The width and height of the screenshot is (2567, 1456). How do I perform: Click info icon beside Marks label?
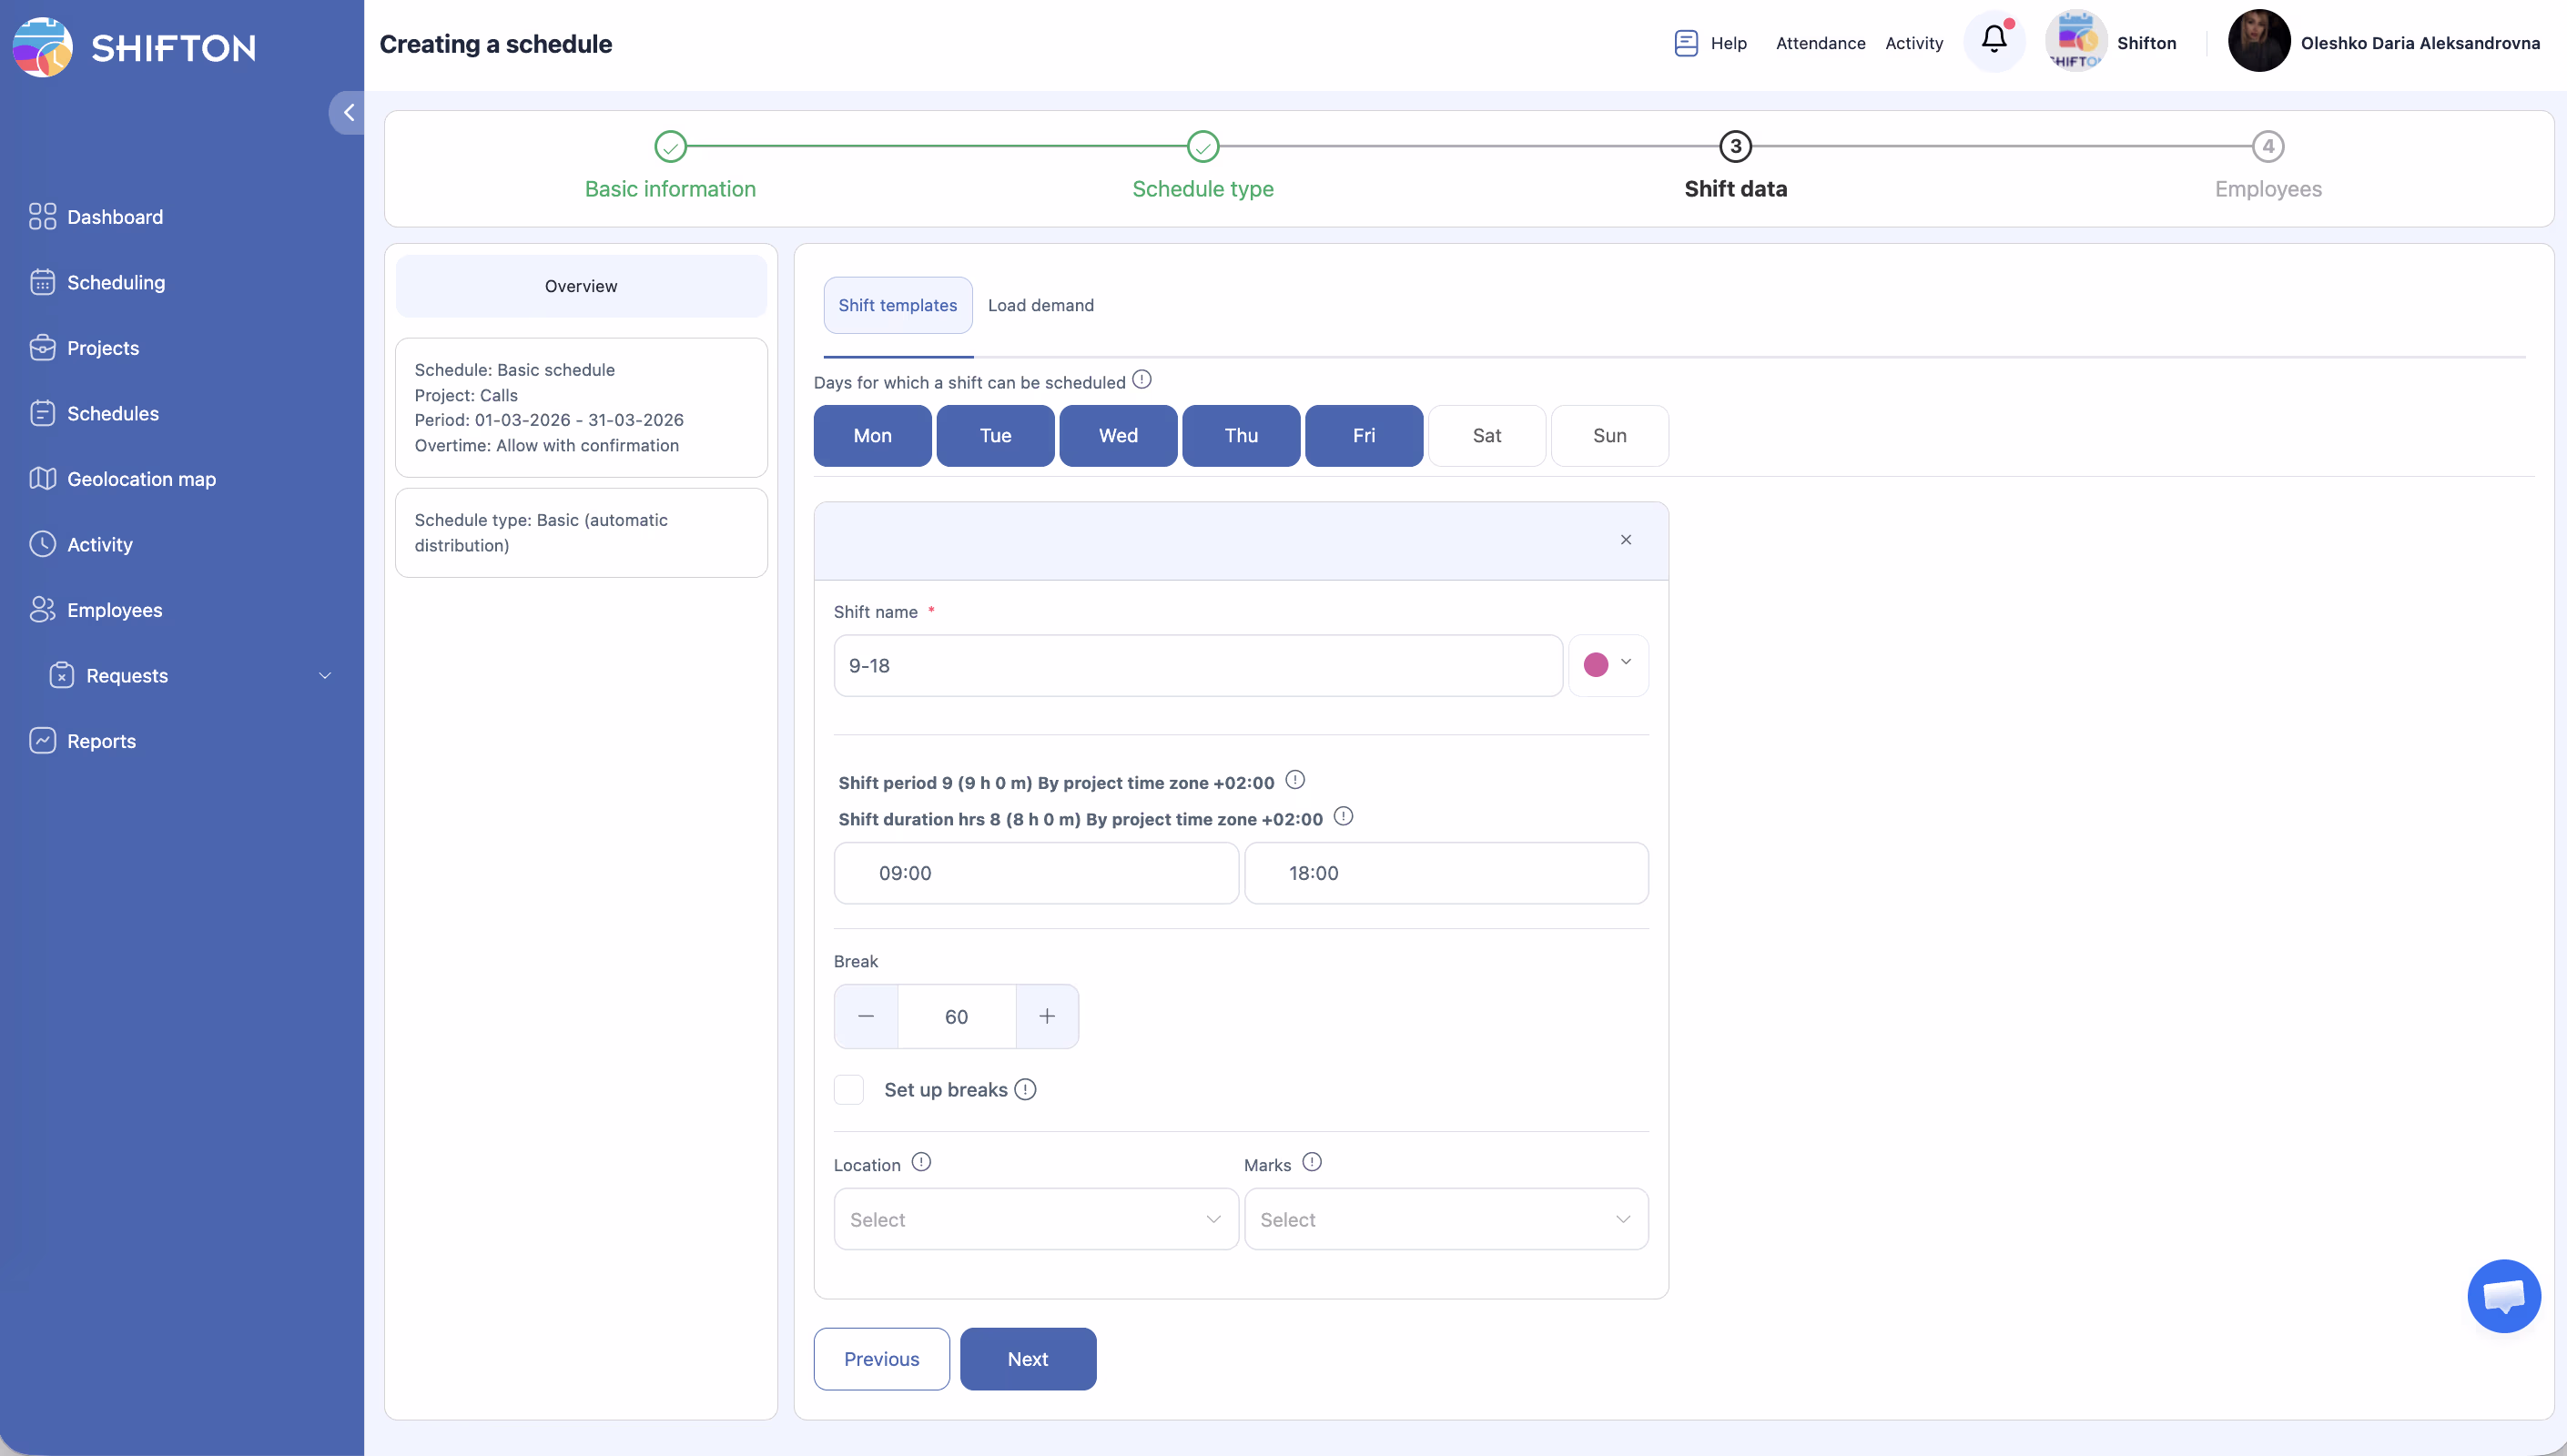[1312, 1162]
